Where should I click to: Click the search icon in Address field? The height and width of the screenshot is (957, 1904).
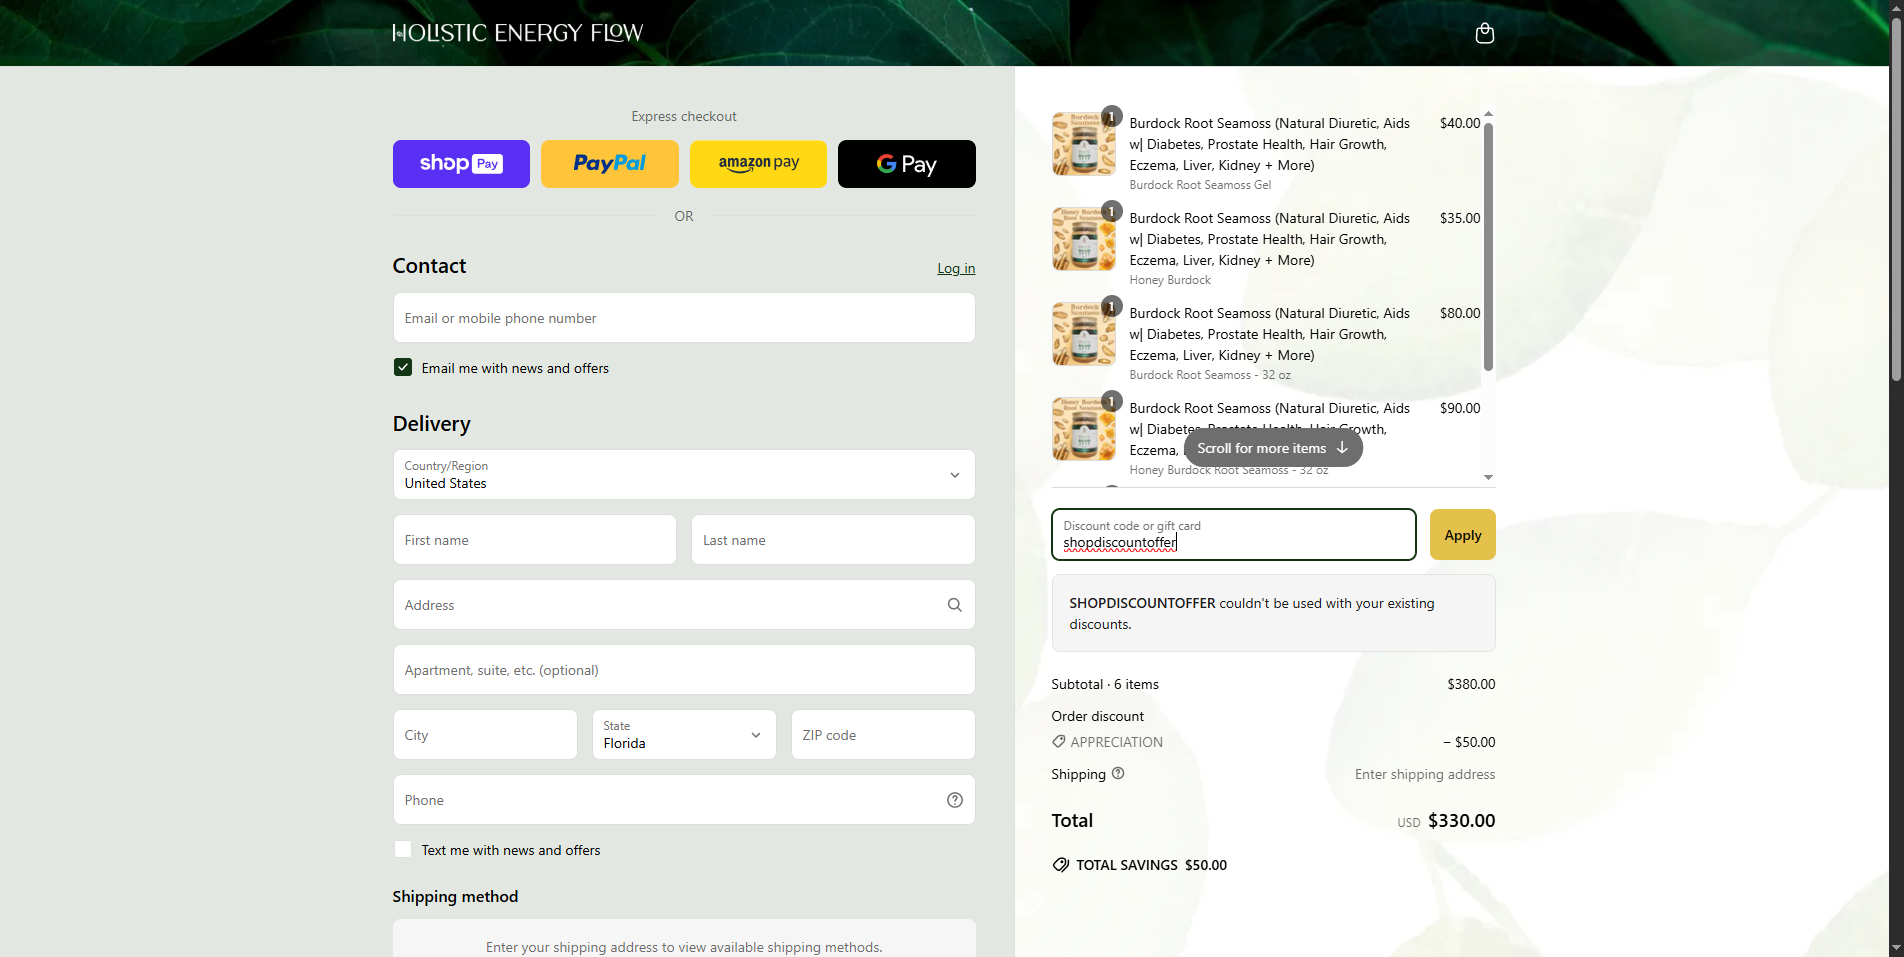coord(954,605)
